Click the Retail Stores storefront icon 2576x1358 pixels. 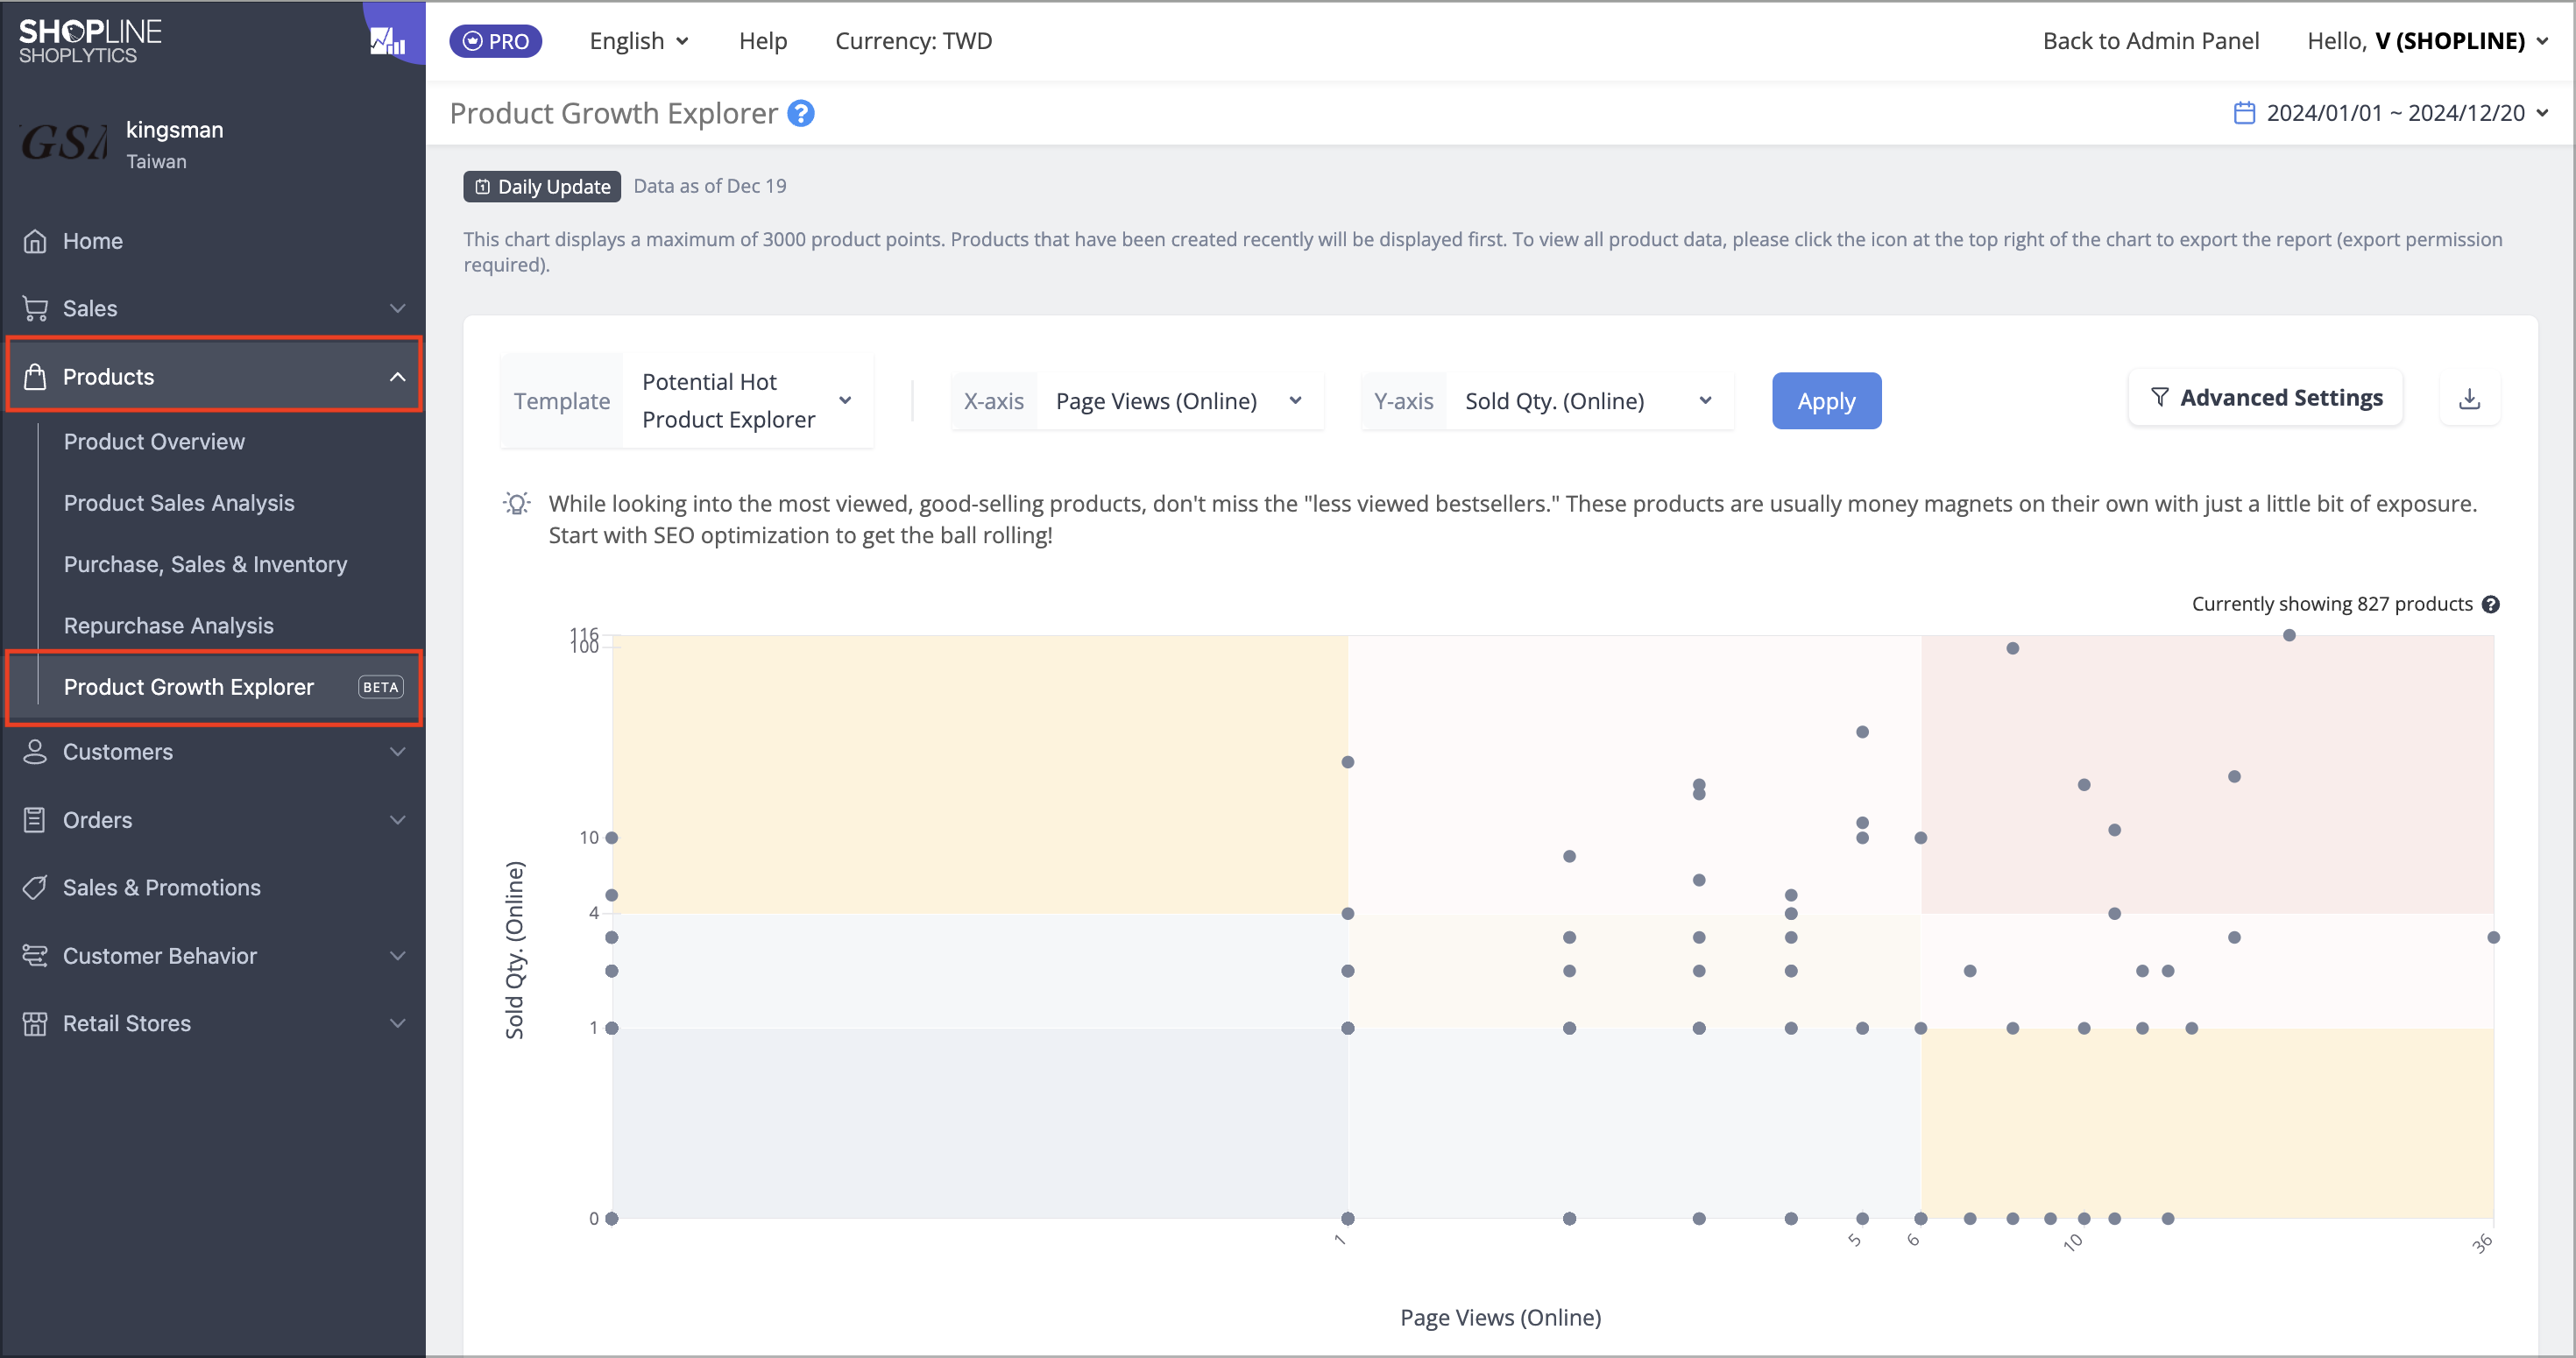click(35, 1023)
